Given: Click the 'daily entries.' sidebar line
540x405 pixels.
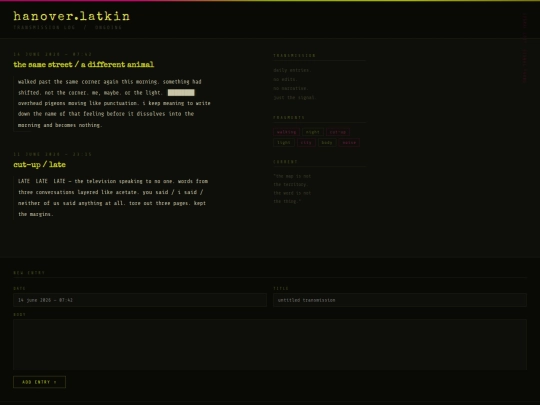Looking at the screenshot, I should tap(292, 70).
